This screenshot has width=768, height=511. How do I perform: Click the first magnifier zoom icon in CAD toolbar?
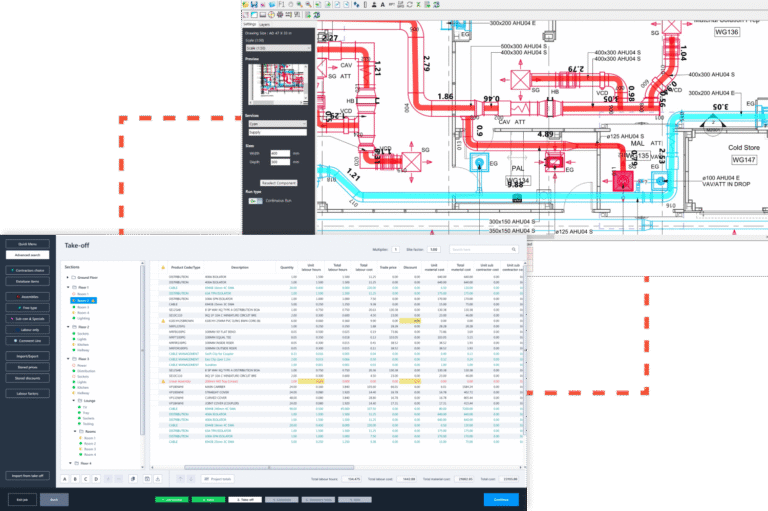click(299, 4)
